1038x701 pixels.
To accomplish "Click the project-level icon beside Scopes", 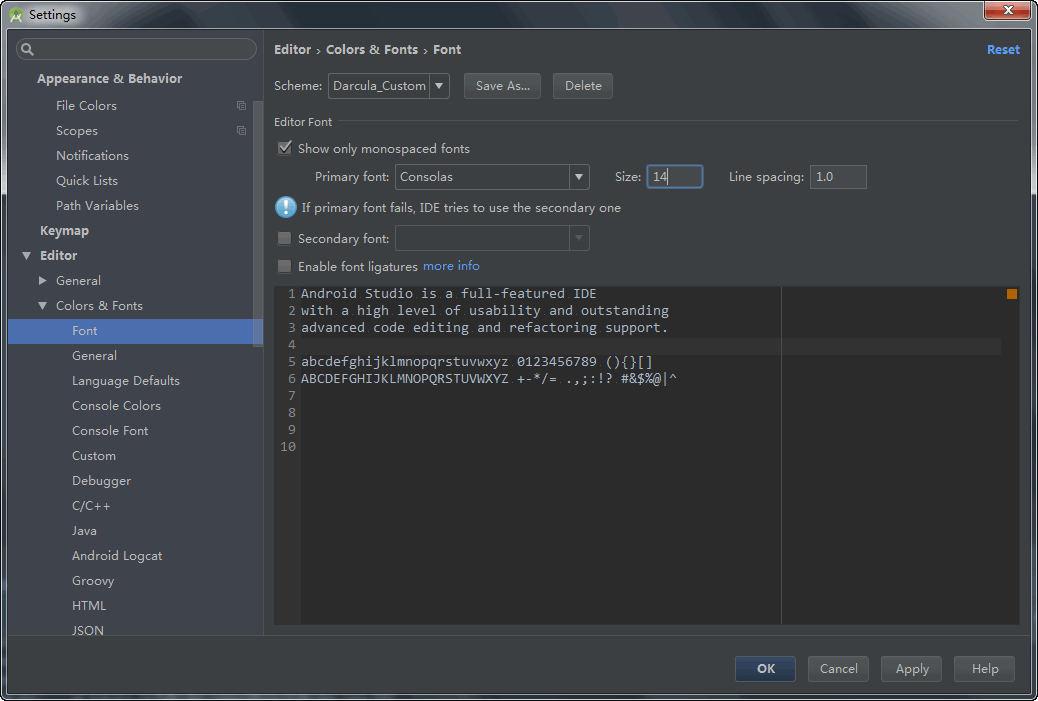I will [x=242, y=131].
